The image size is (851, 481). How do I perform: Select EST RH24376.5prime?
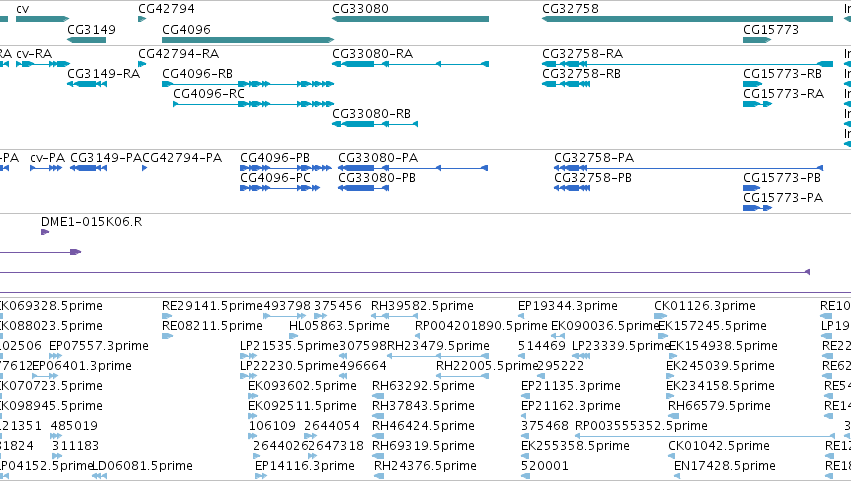click(x=379, y=476)
